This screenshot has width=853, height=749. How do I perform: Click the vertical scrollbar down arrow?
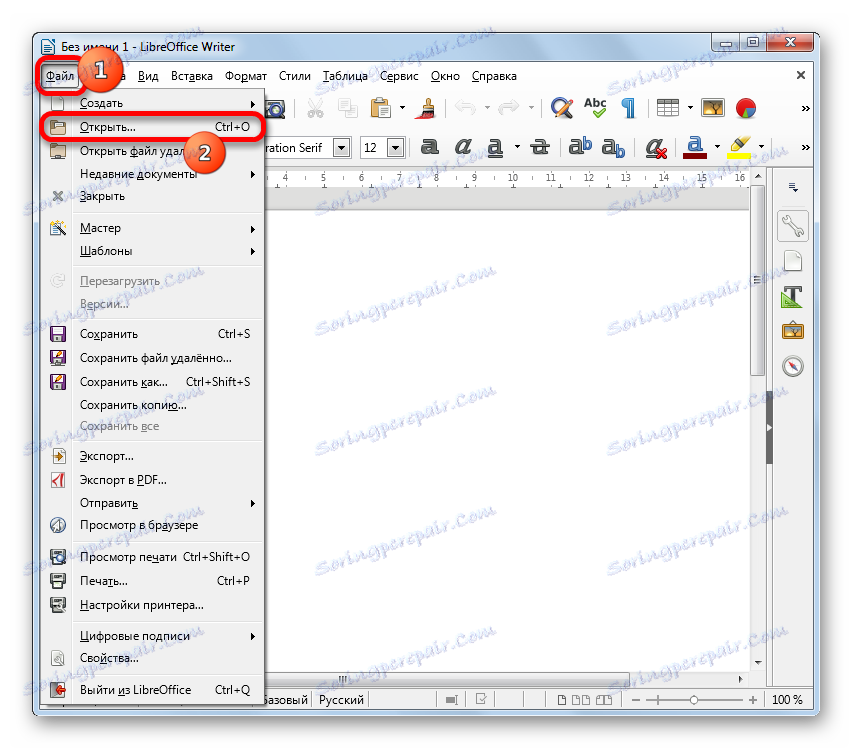[758, 663]
